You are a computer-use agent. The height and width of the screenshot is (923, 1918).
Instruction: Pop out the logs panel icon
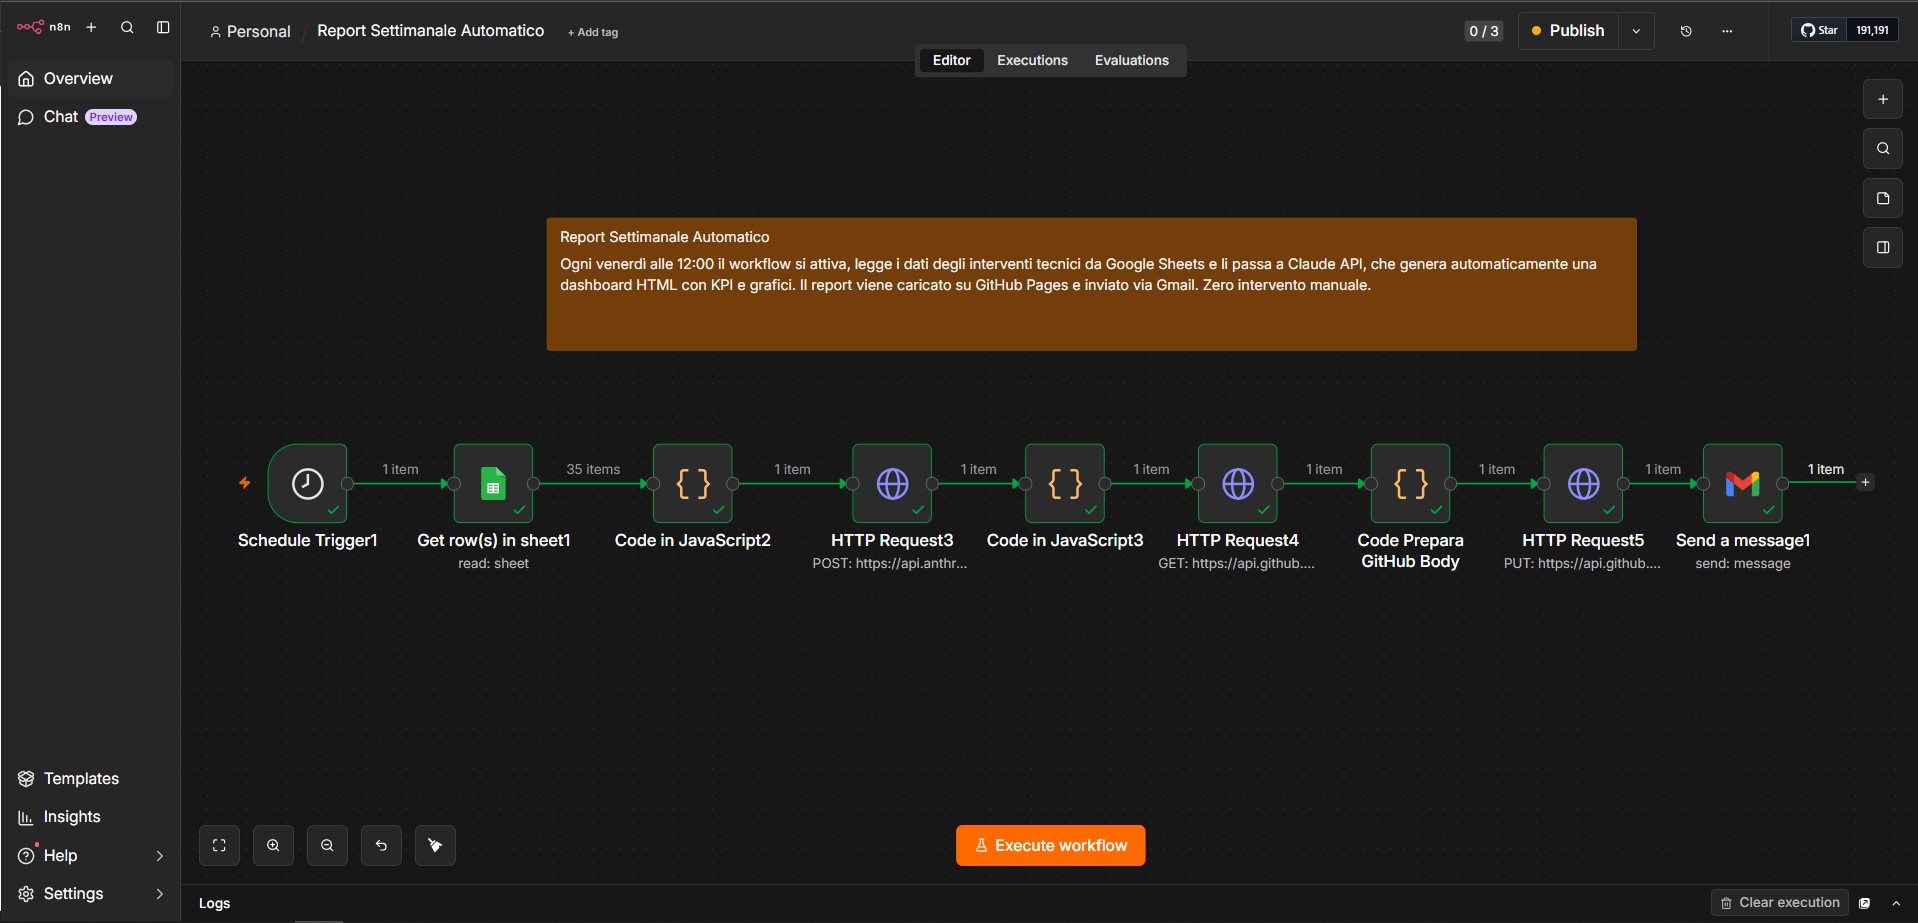pos(1865,903)
